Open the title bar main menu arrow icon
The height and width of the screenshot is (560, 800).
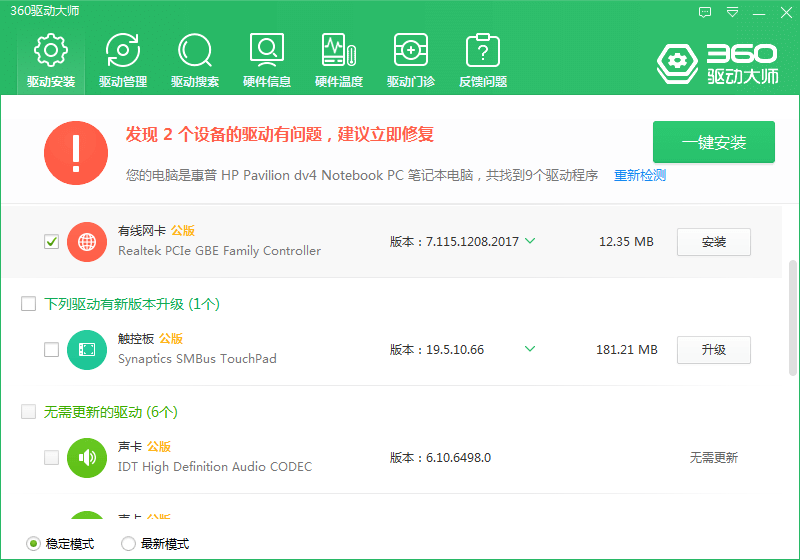(732, 12)
